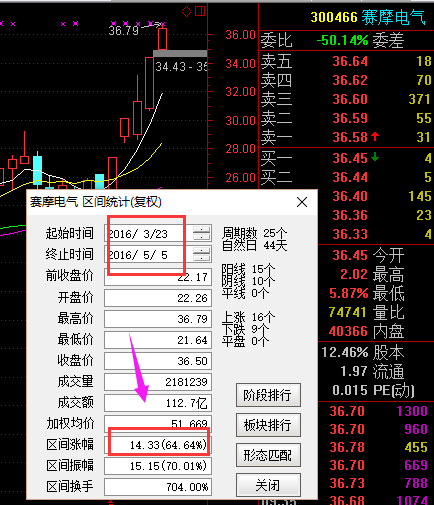The height and width of the screenshot is (505, 434).
Task: Click the 终止时间 date field
Action: tap(148, 255)
